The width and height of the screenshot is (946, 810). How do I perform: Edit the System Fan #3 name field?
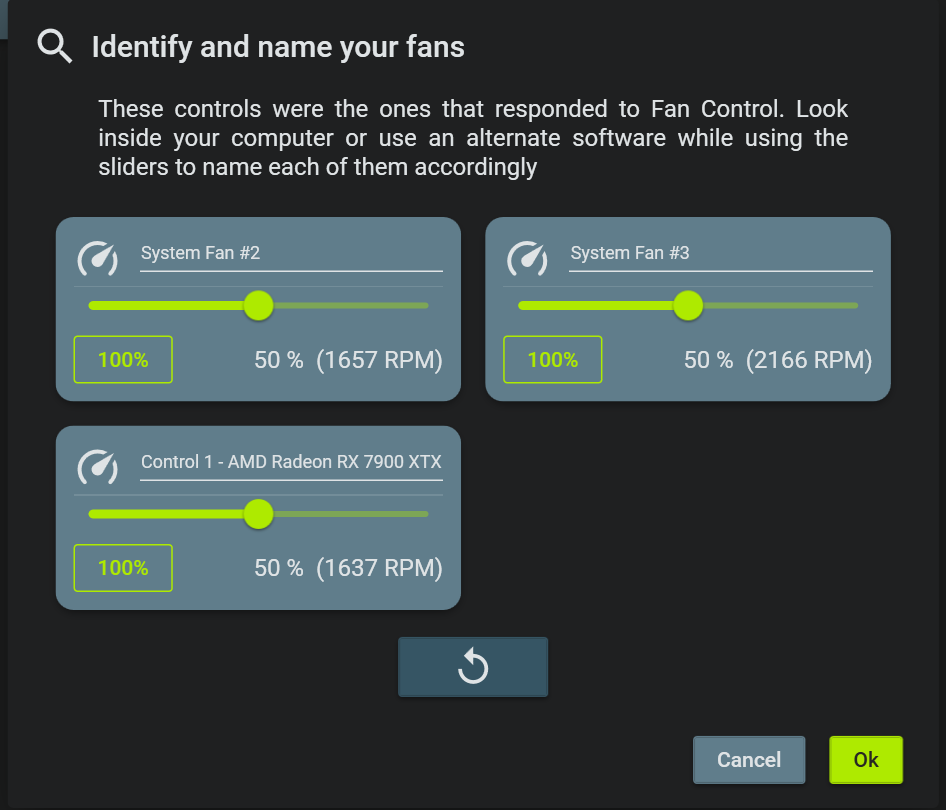pyautogui.click(x=721, y=254)
